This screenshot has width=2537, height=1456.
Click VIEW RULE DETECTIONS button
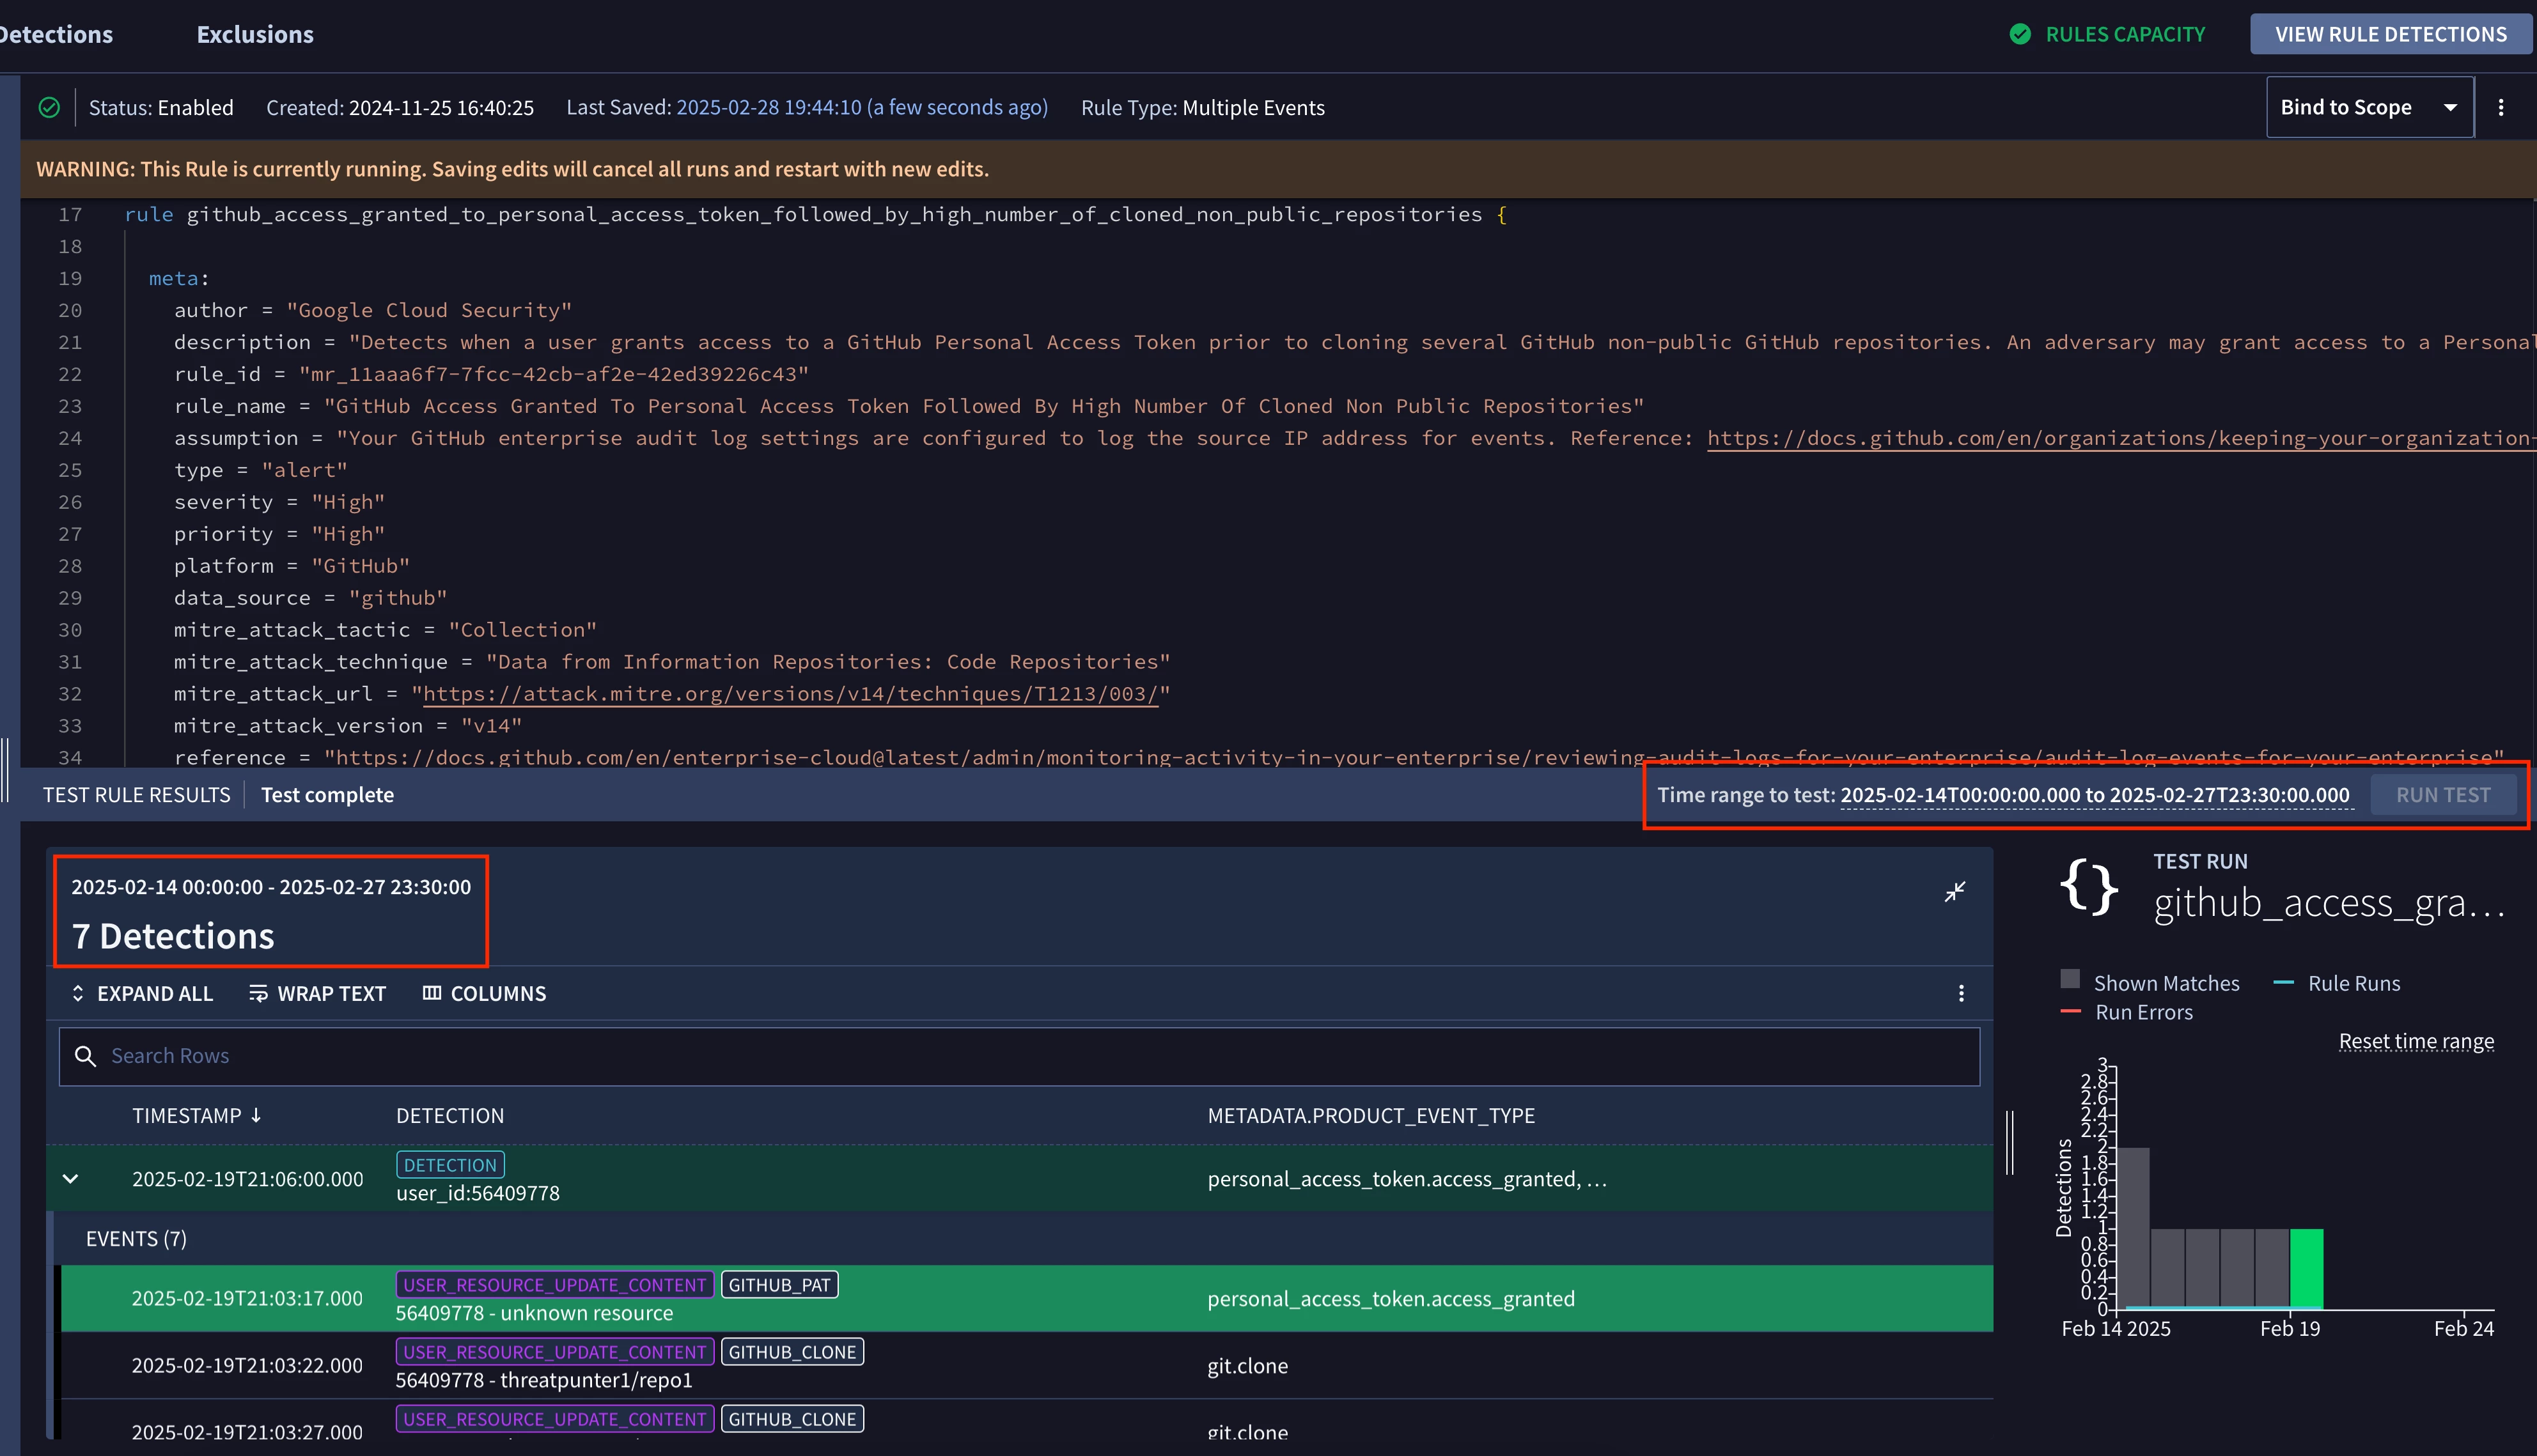2390,35
